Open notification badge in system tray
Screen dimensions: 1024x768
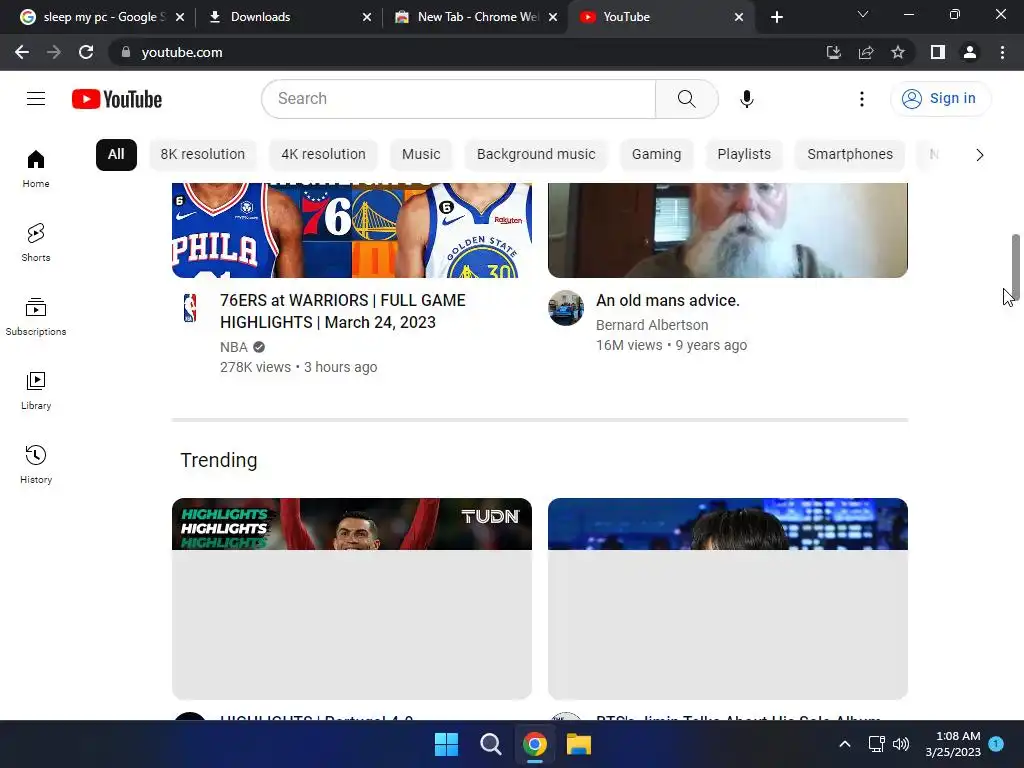[x=996, y=744]
